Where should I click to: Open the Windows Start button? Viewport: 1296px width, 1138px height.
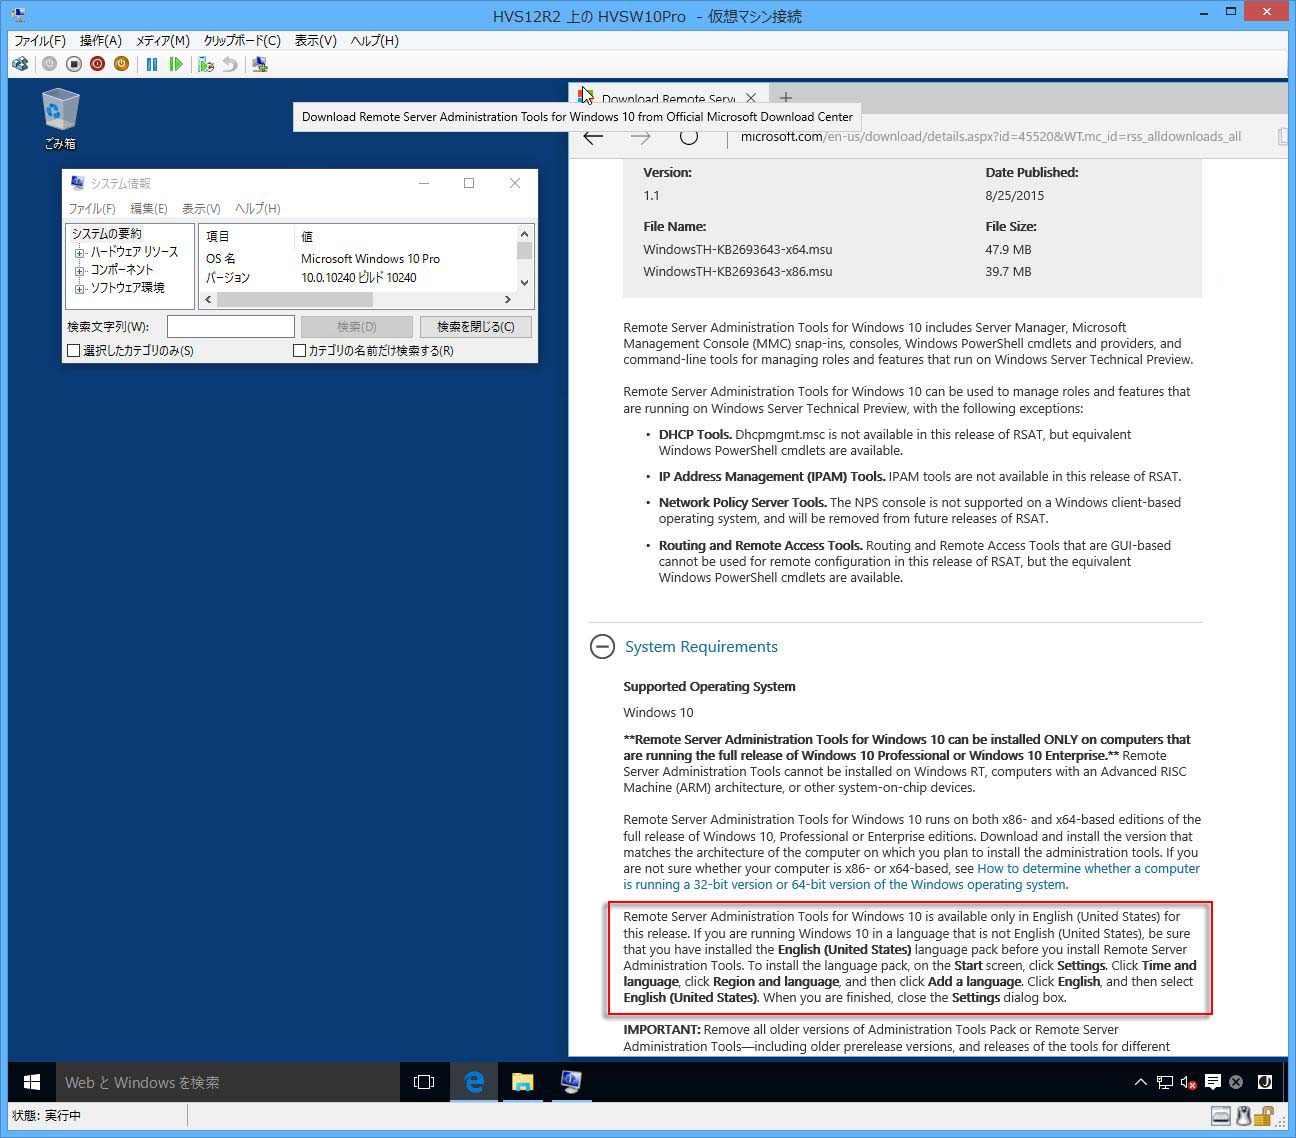tap(32, 1082)
